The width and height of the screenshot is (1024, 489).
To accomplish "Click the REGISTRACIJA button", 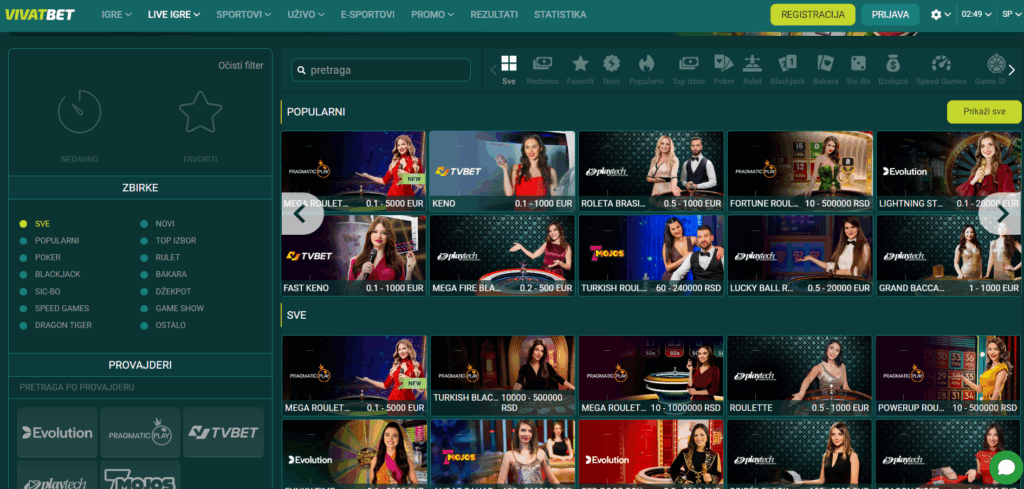I will tap(813, 15).
